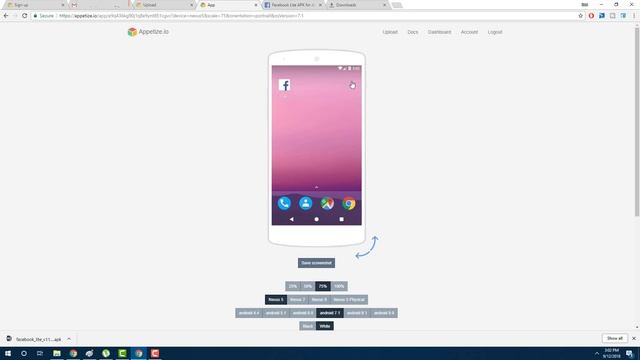Choose the leftmost Android 4.4 version
This screenshot has height=360, width=640.
point(249,313)
